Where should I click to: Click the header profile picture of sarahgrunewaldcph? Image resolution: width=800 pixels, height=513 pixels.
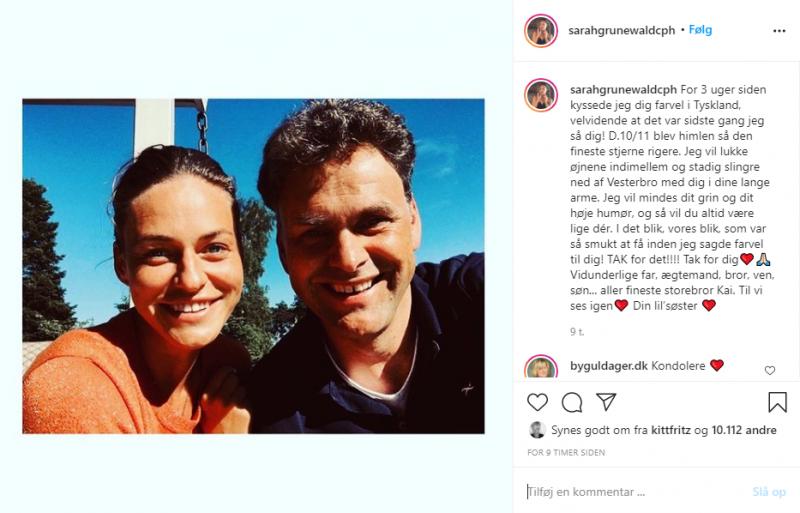pyautogui.click(x=541, y=31)
